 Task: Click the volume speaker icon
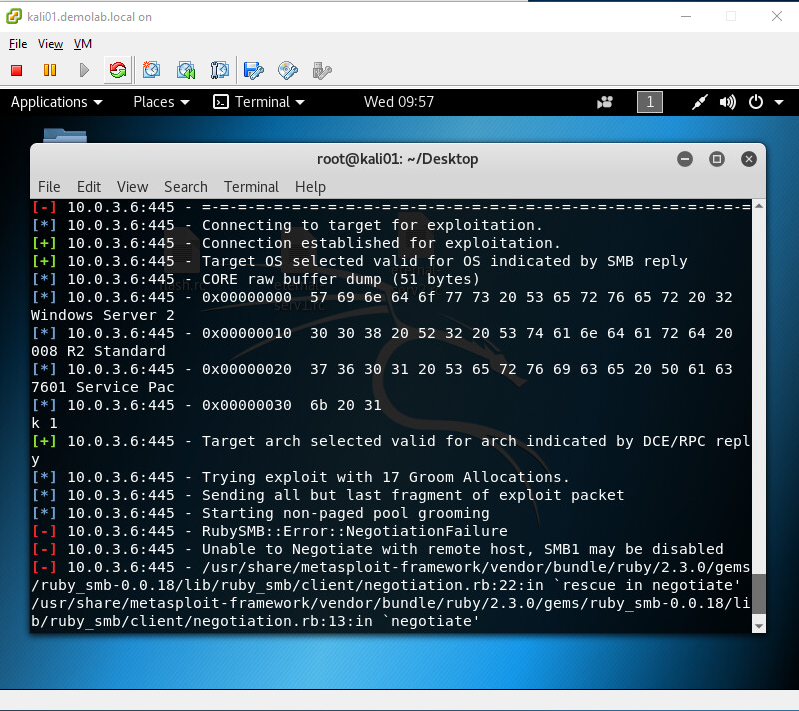[727, 102]
